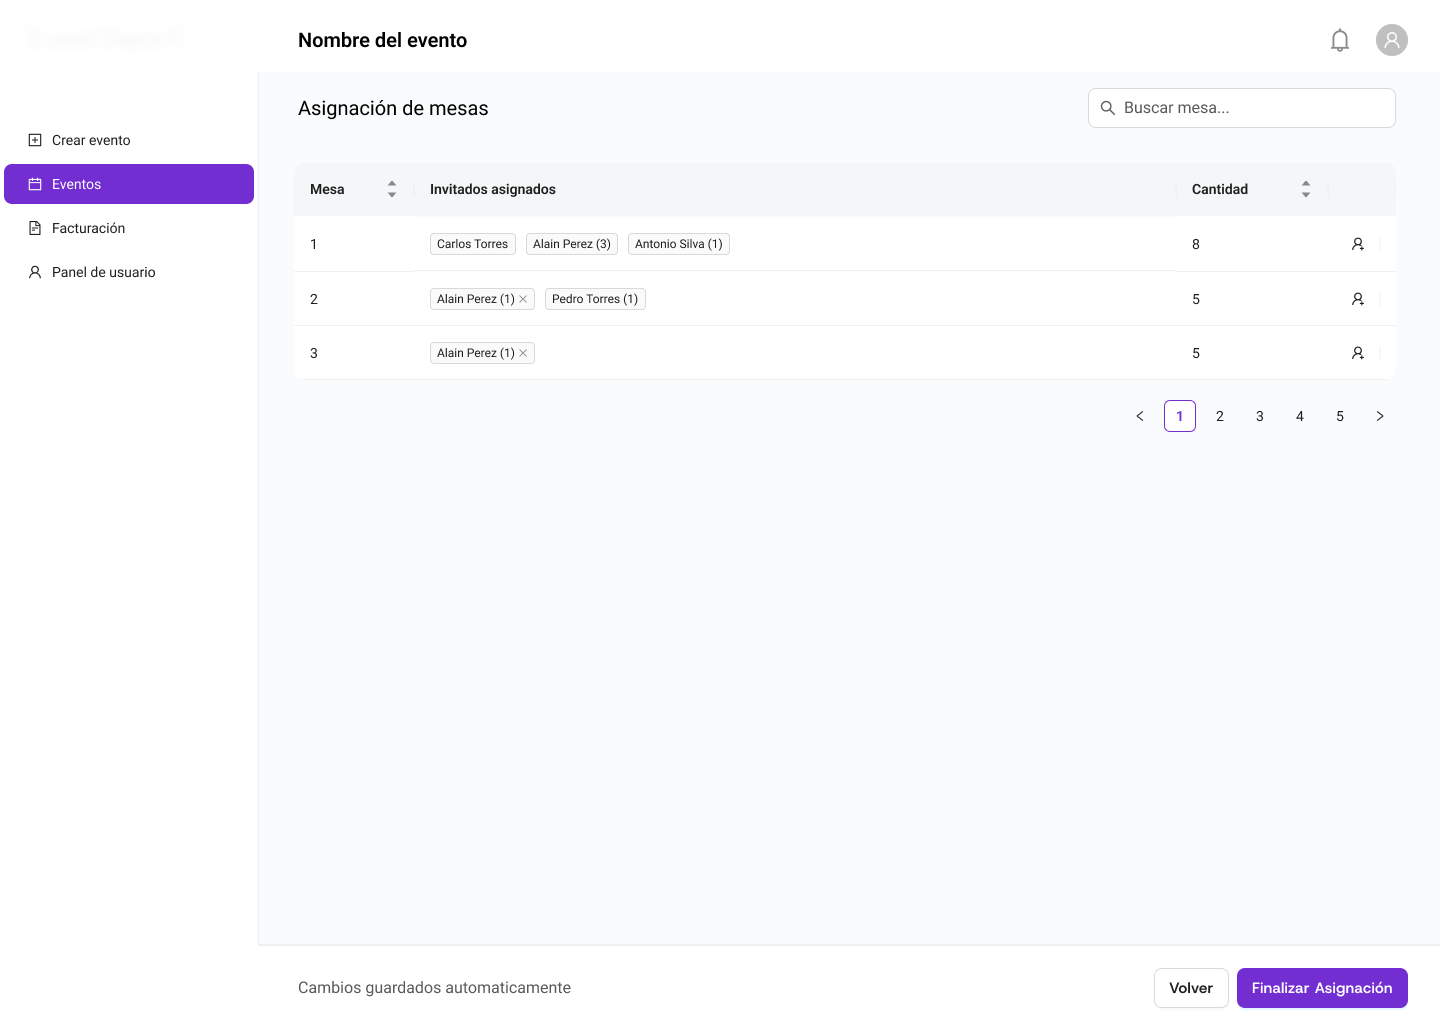Open the user profile avatar

[1391, 40]
